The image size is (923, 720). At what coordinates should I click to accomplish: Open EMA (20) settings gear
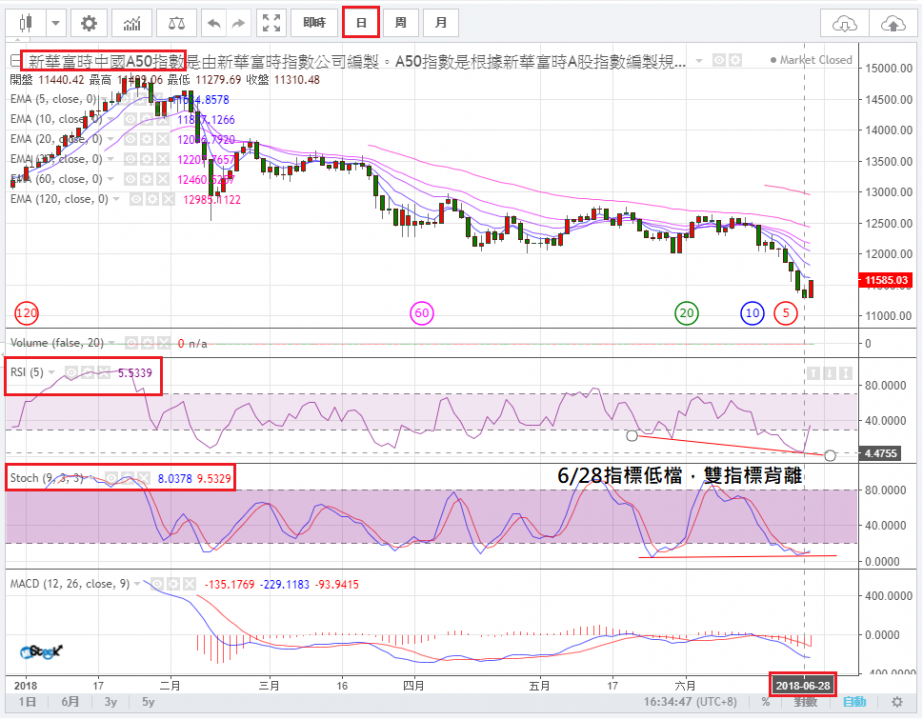point(147,140)
